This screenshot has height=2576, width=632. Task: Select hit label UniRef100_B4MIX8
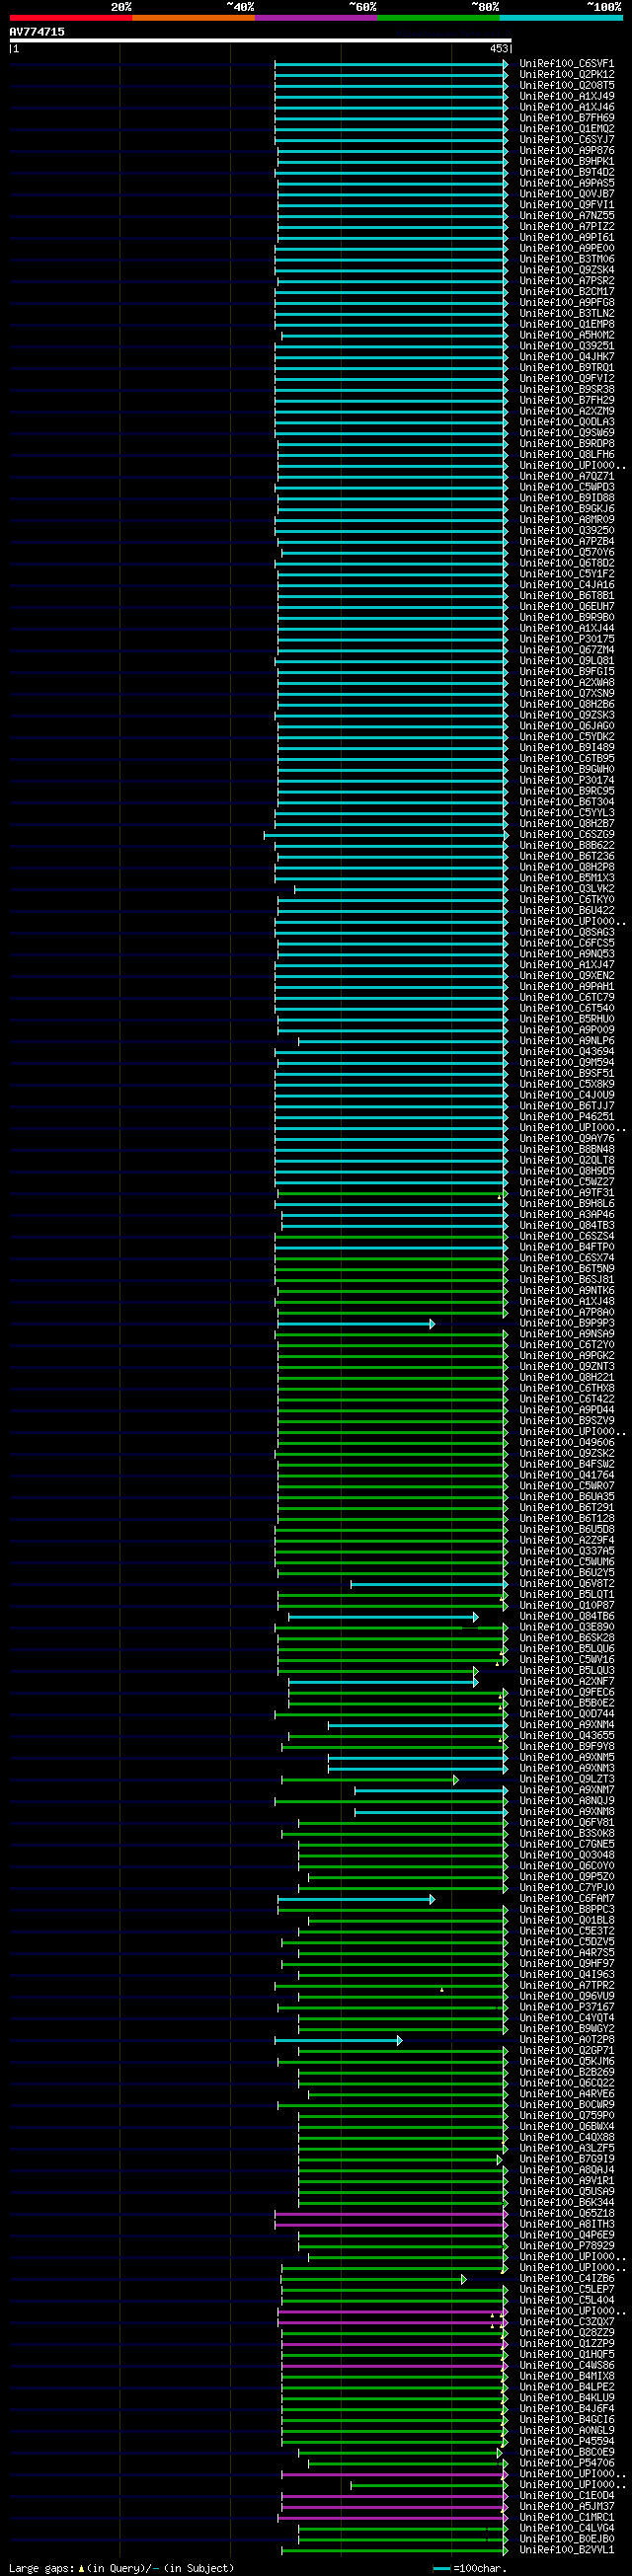click(567, 2376)
